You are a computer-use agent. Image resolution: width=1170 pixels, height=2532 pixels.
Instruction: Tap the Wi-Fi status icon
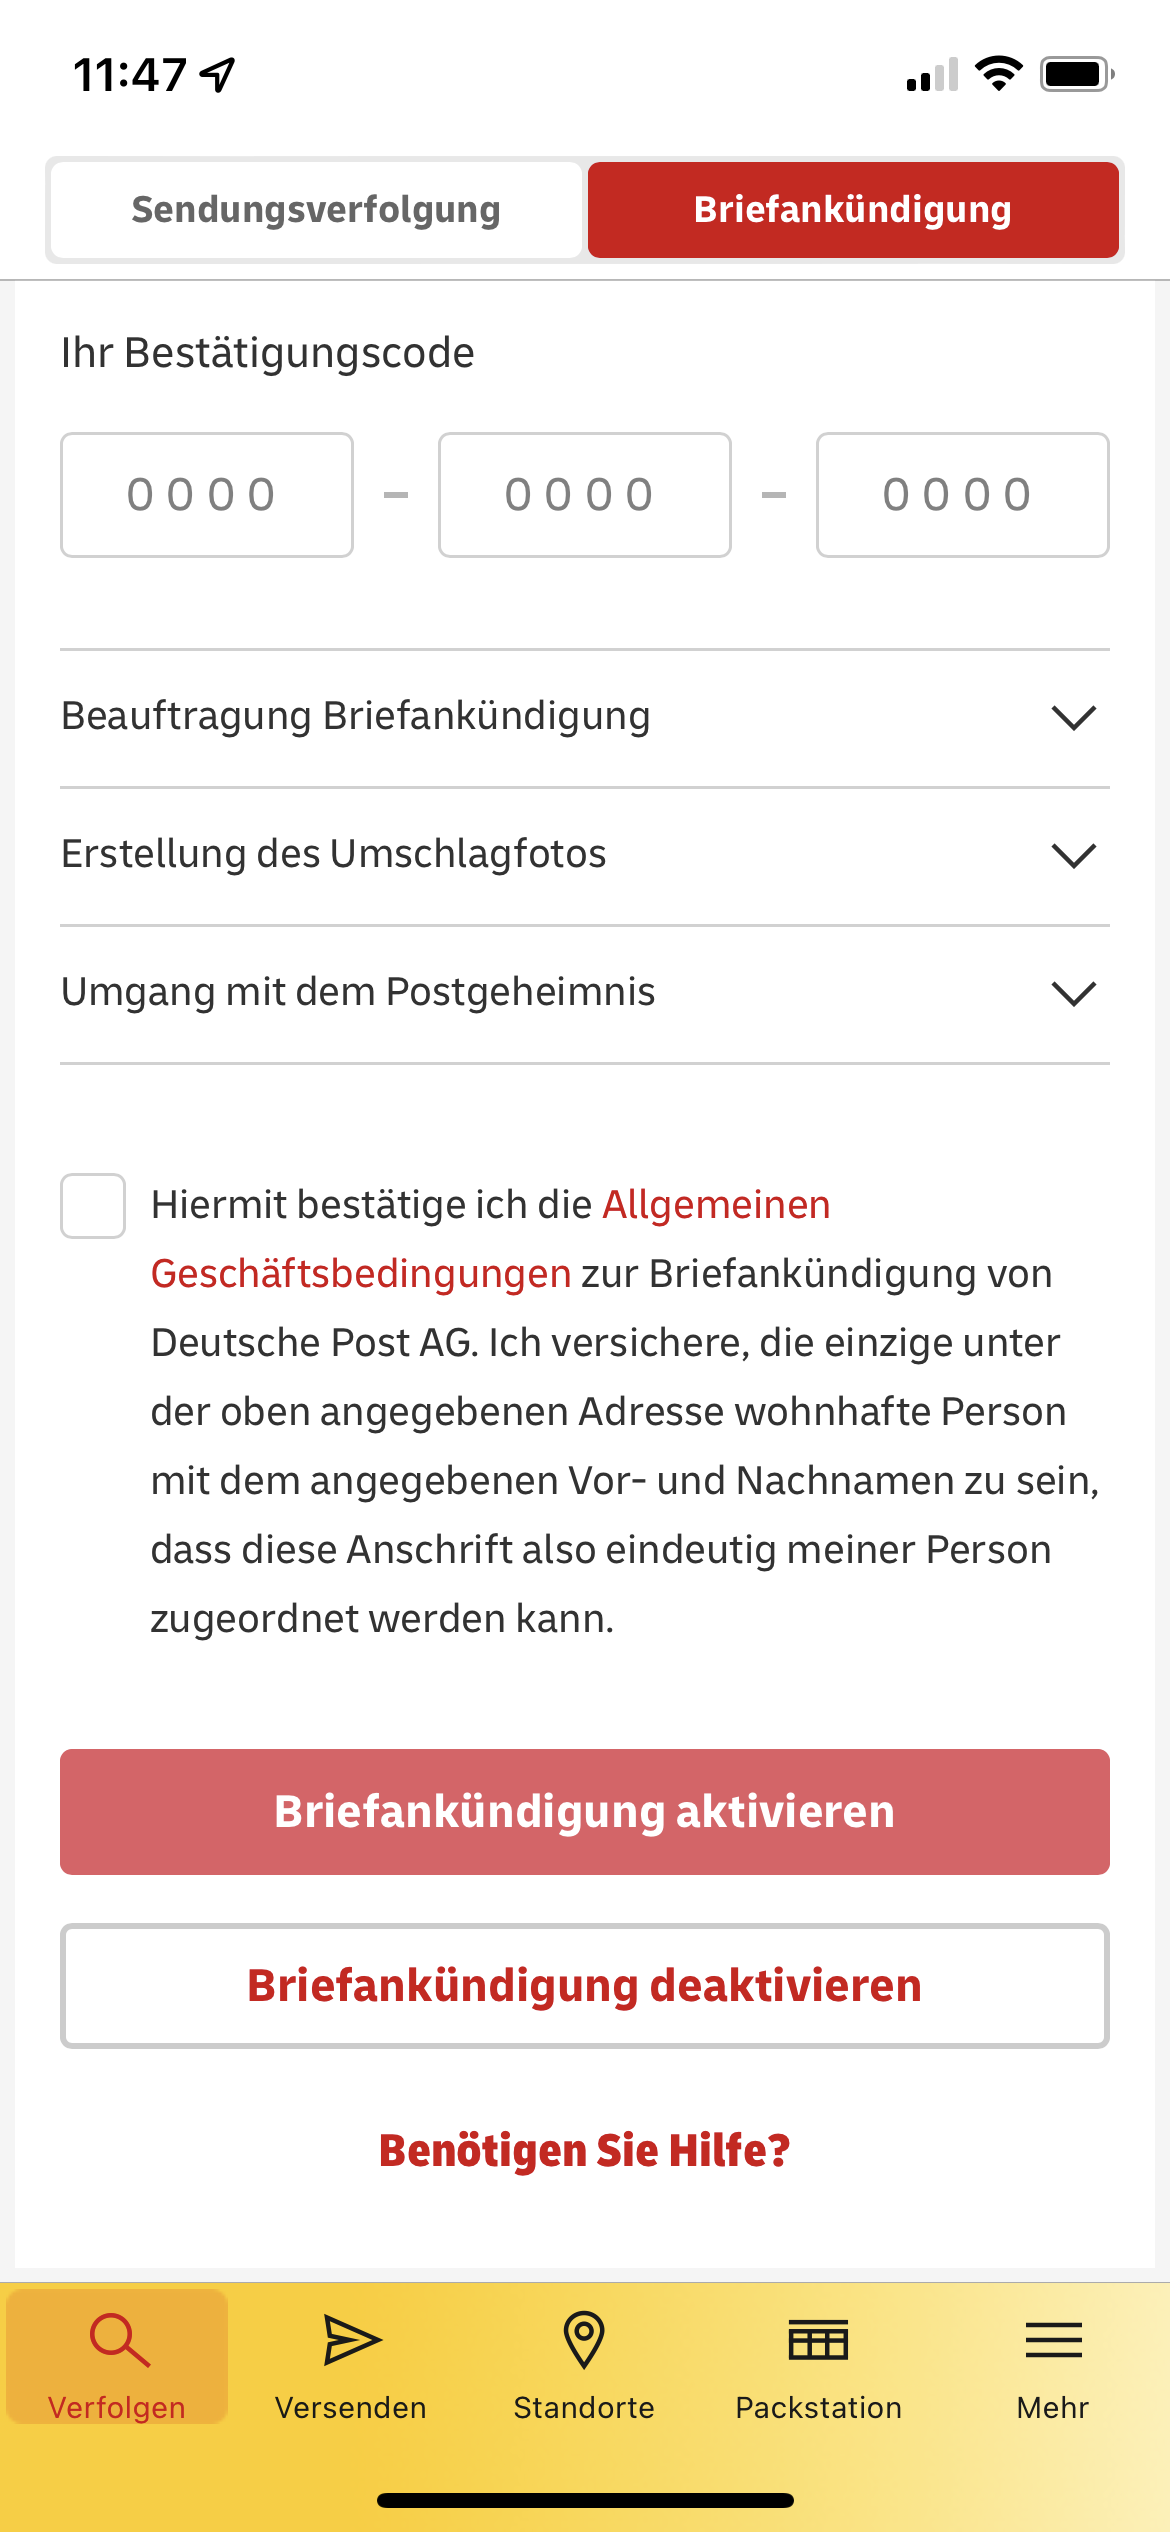[998, 74]
